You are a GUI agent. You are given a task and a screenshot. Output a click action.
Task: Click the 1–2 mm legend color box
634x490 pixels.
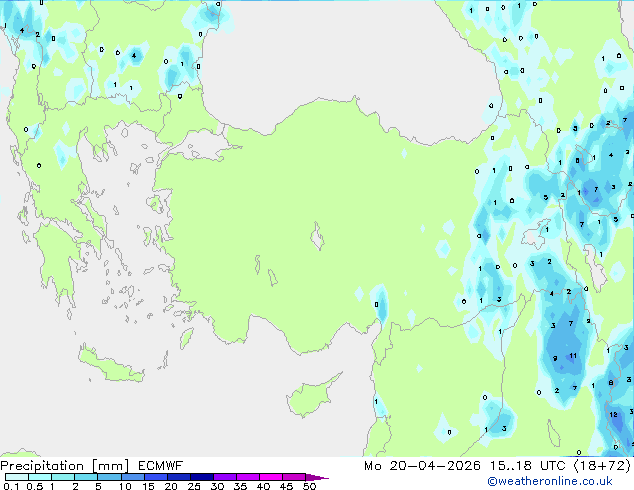(x=63, y=477)
